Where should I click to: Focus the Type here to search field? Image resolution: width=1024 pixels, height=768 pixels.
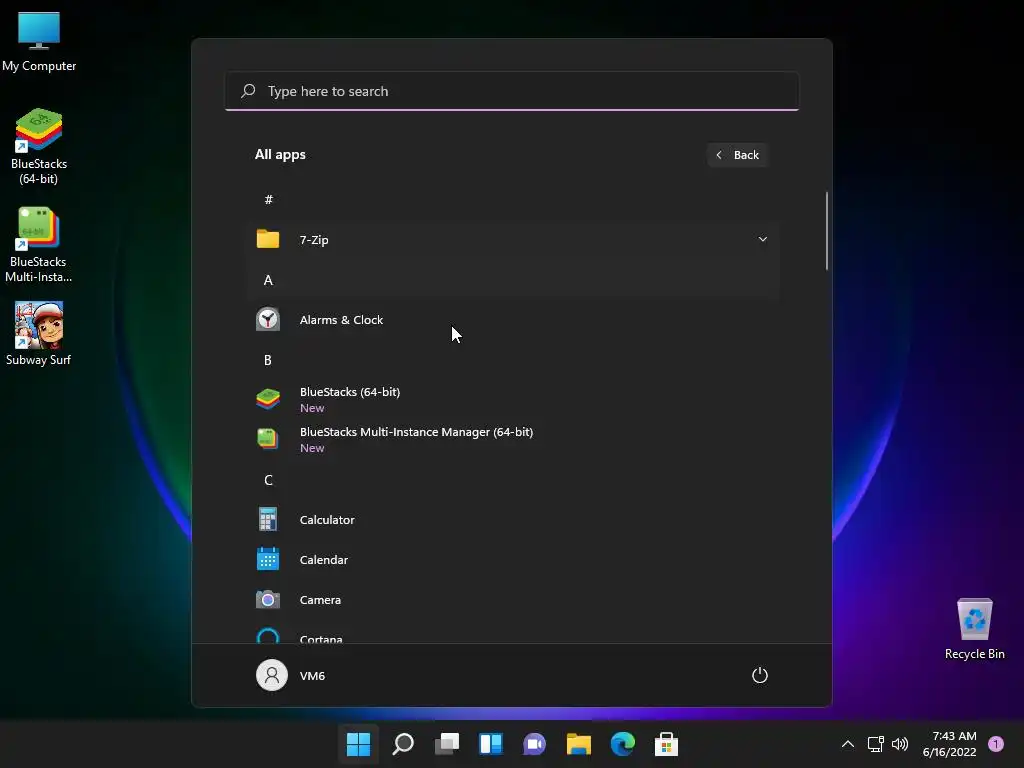(512, 91)
